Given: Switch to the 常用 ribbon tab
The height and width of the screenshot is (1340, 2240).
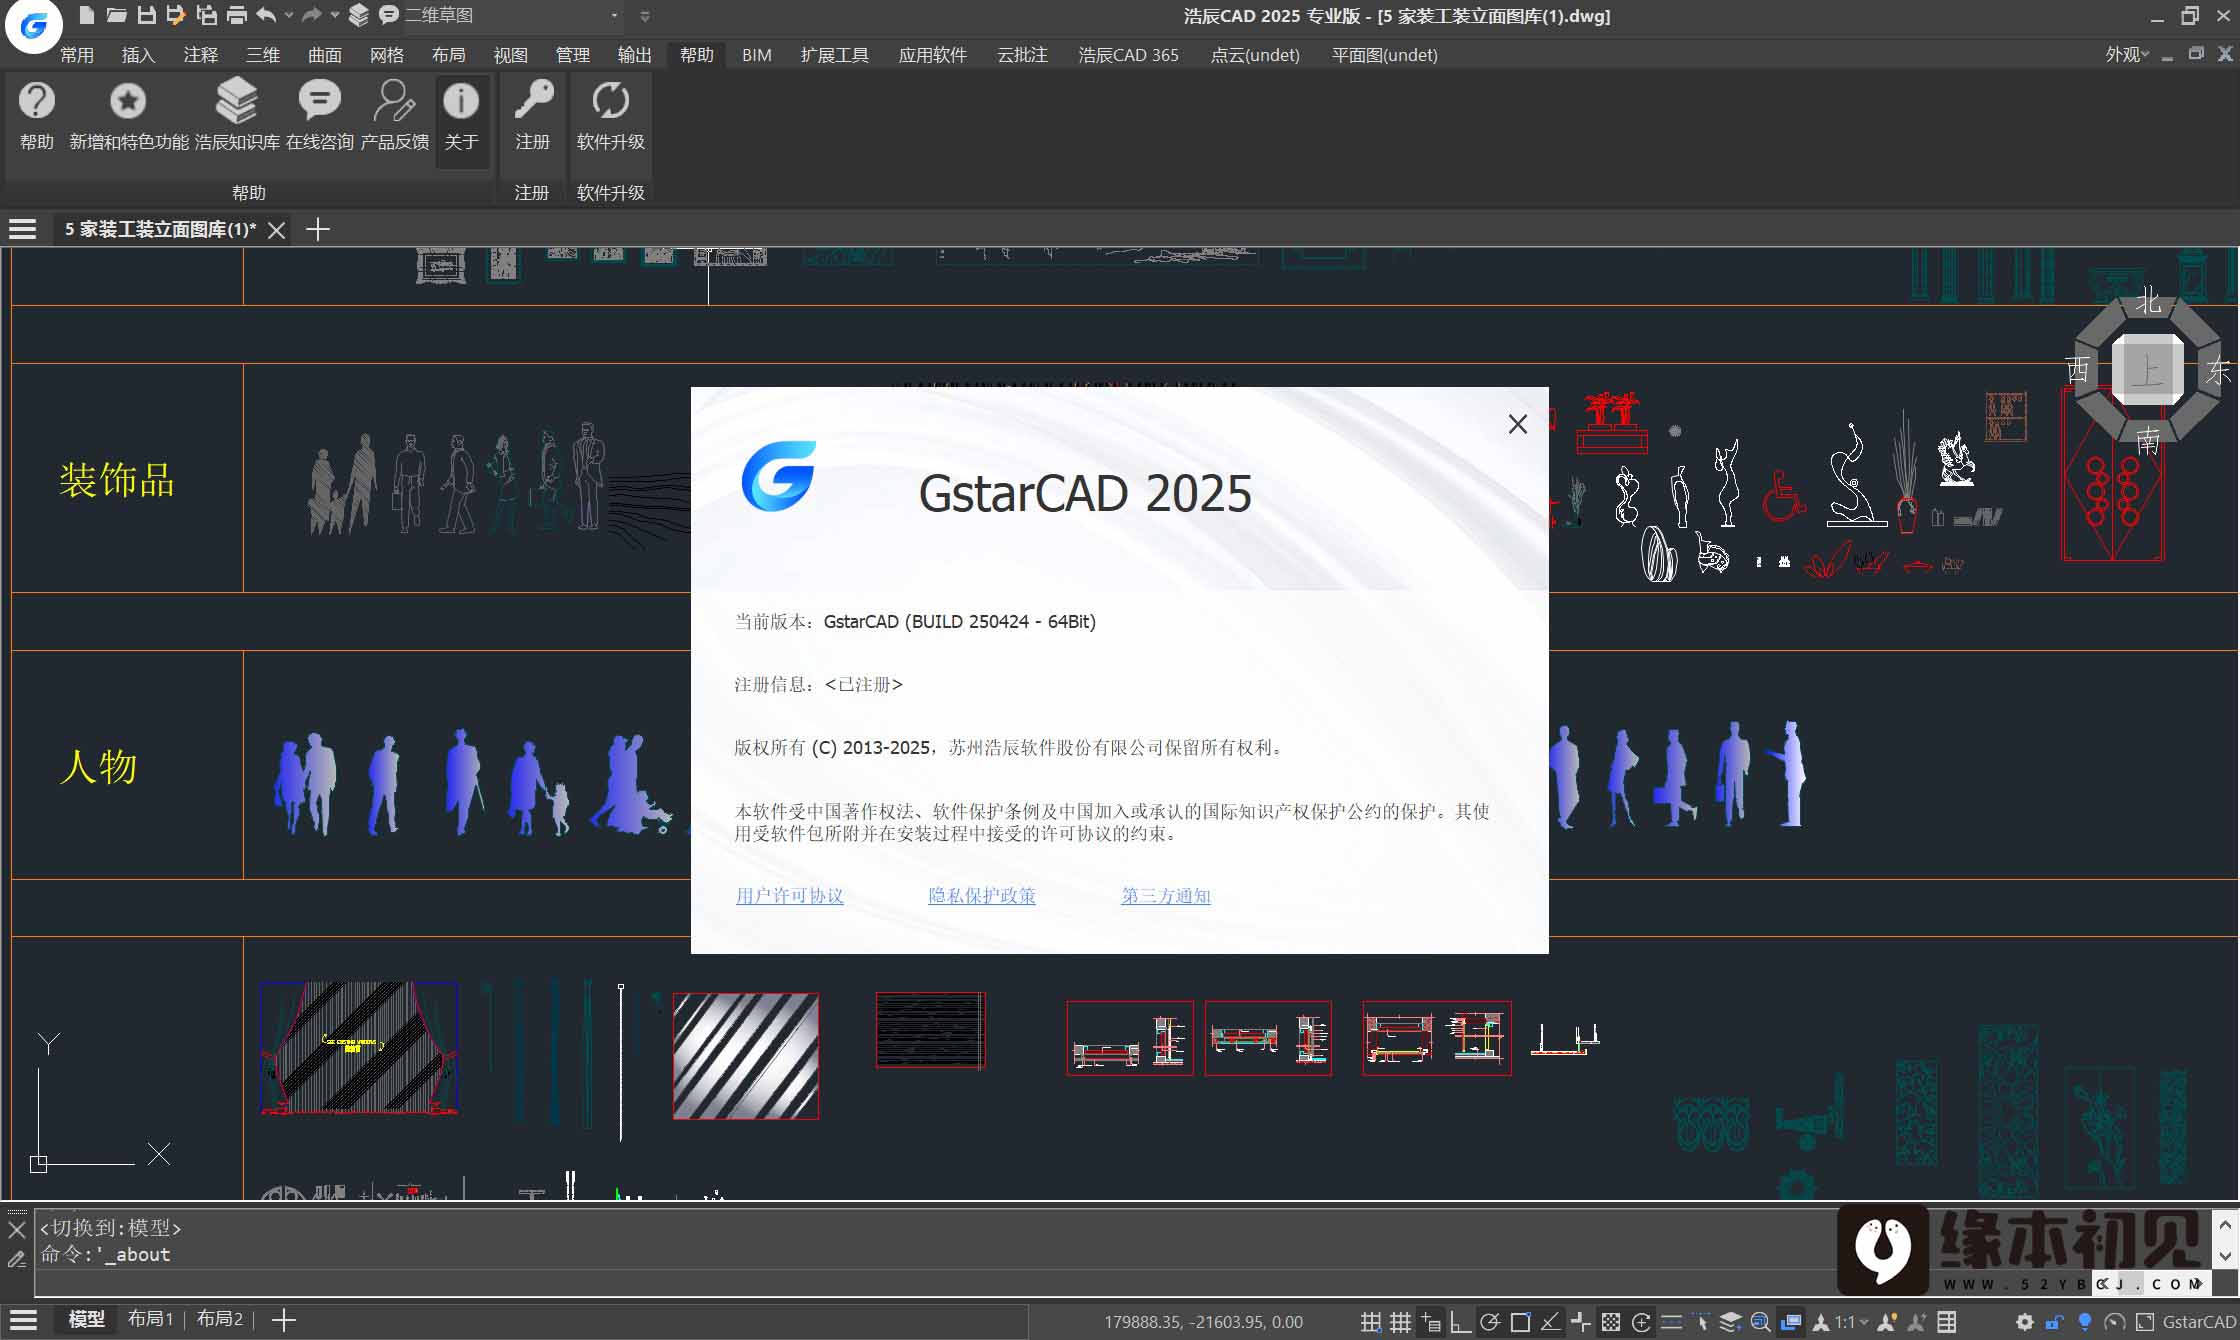Looking at the screenshot, I should point(77,55).
